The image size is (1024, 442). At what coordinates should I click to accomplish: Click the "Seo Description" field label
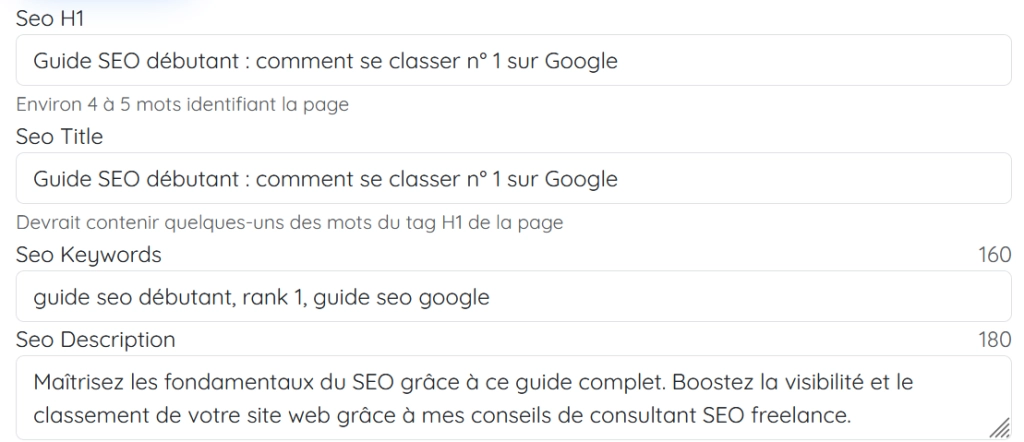[95, 340]
